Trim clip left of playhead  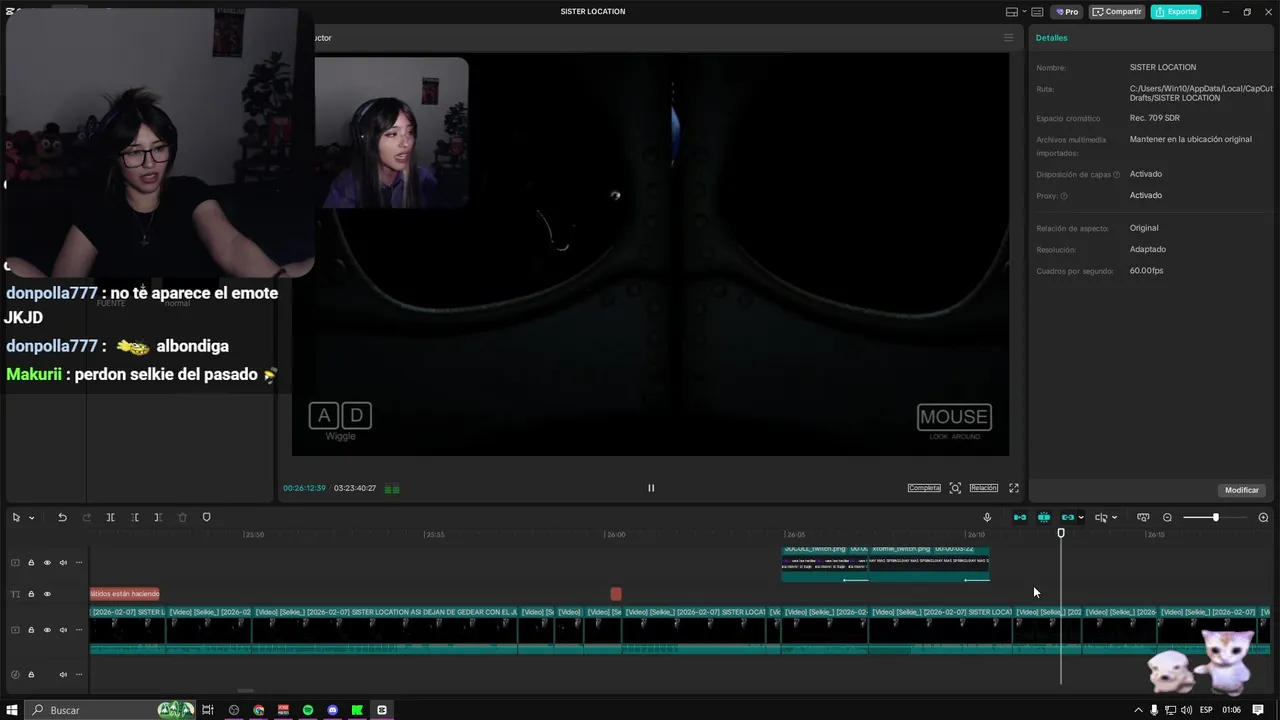coord(135,517)
